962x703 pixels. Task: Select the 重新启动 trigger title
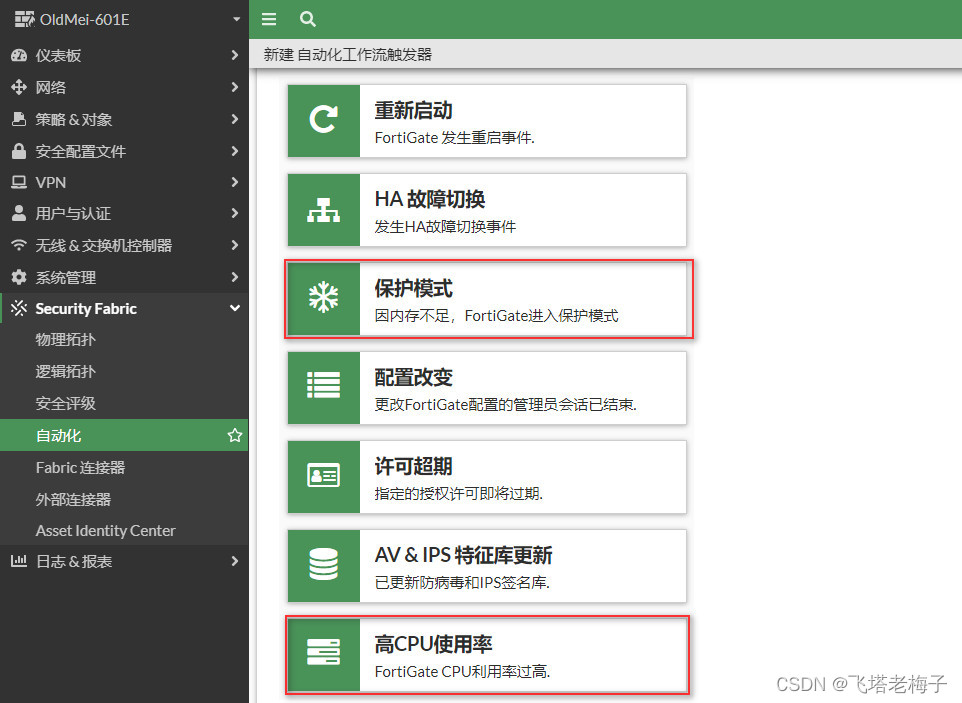coord(414,110)
